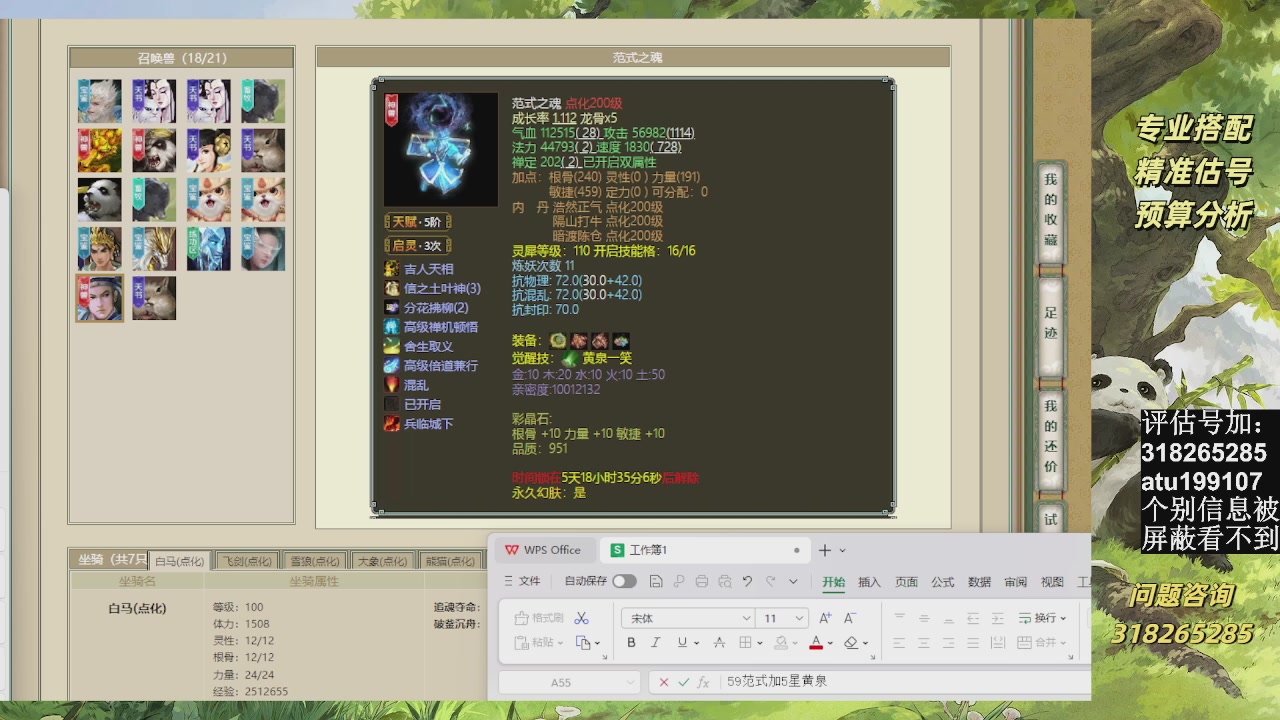Apply Underline formatting in WPS

point(681,643)
